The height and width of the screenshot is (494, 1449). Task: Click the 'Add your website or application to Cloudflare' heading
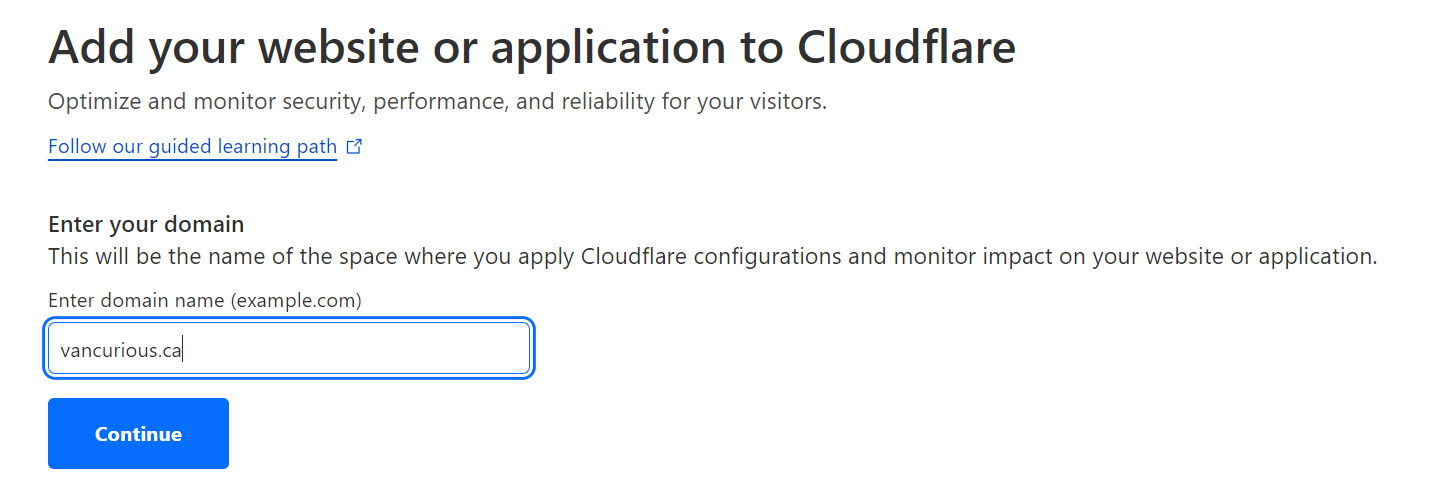[532, 46]
